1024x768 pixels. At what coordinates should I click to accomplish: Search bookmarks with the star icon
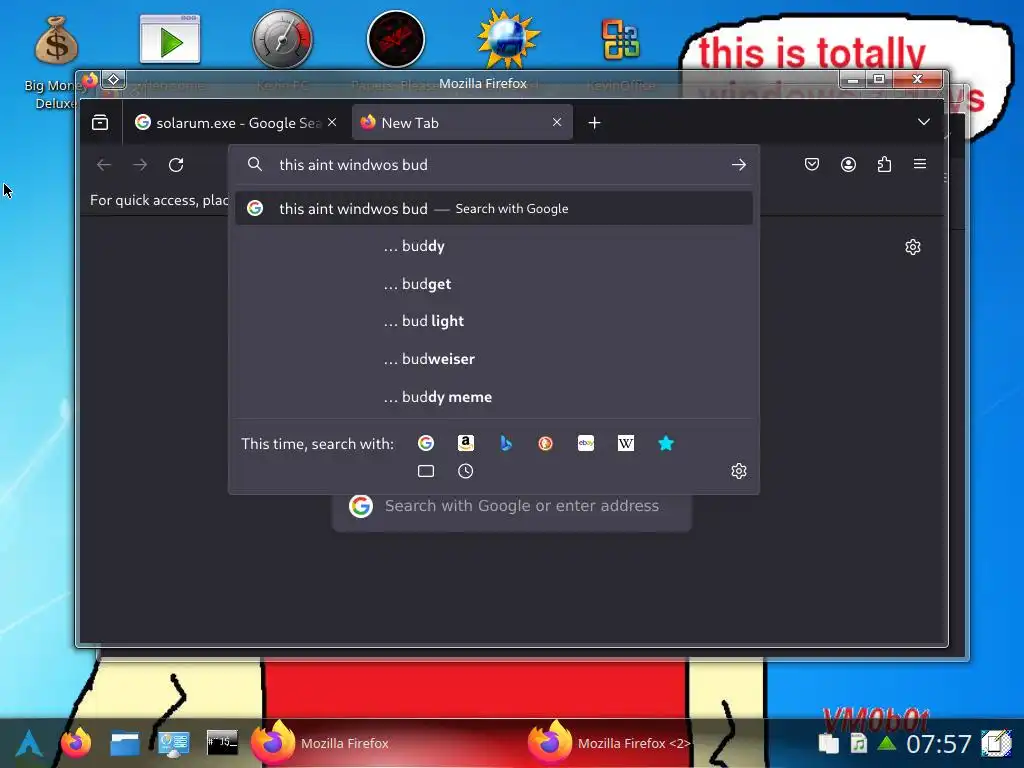click(x=665, y=443)
